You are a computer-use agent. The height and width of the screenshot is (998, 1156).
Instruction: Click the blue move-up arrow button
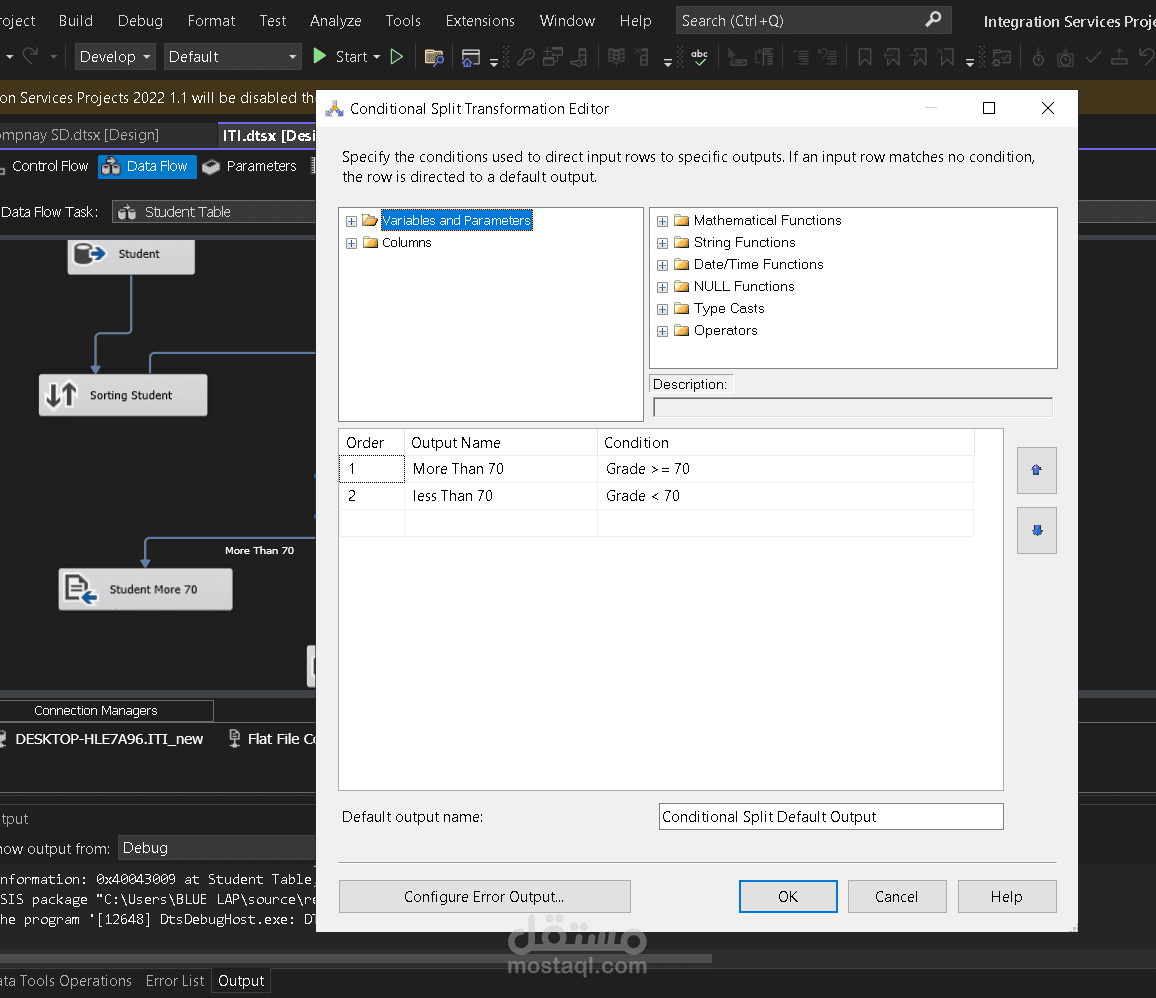[x=1036, y=470]
